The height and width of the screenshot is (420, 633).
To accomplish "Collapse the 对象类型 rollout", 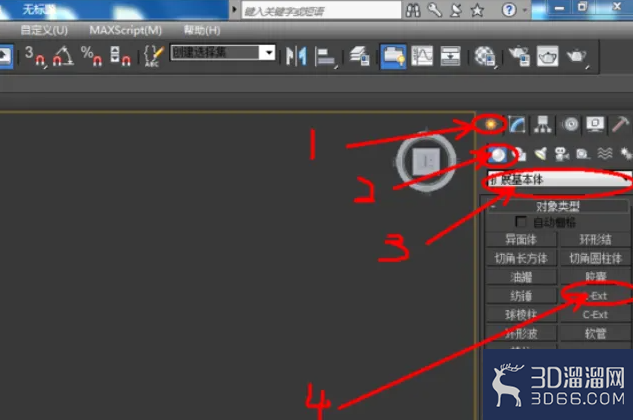I will [558, 206].
